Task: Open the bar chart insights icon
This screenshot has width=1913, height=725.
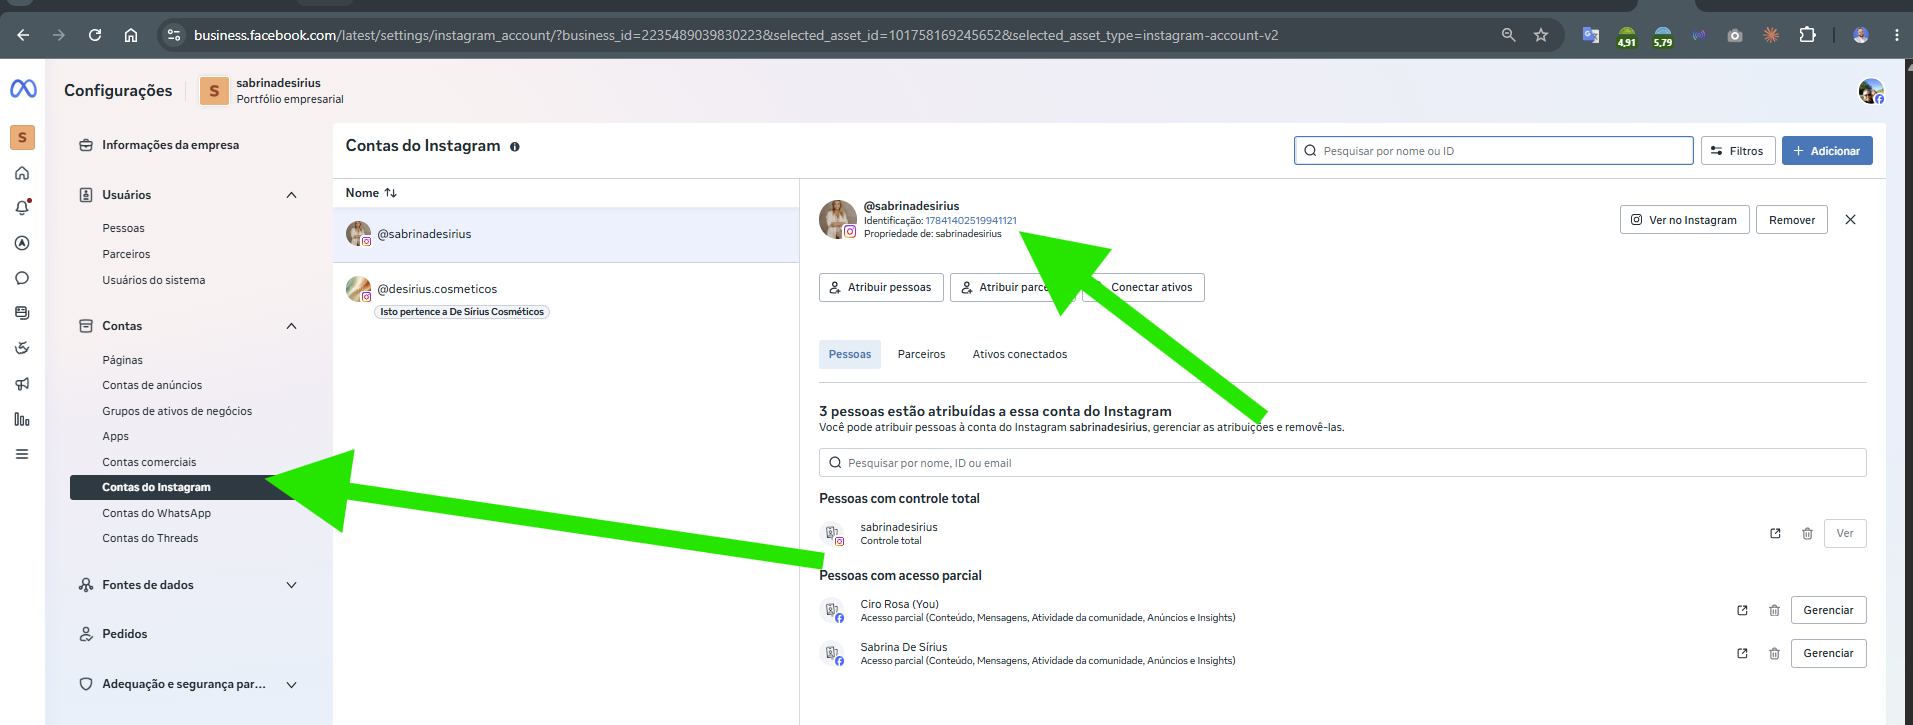Action: (x=22, y=419)
